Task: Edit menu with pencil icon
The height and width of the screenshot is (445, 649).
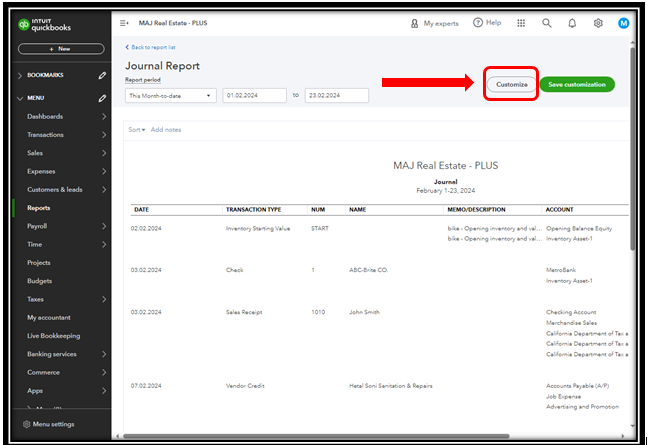Action: [x=102, y=98]
